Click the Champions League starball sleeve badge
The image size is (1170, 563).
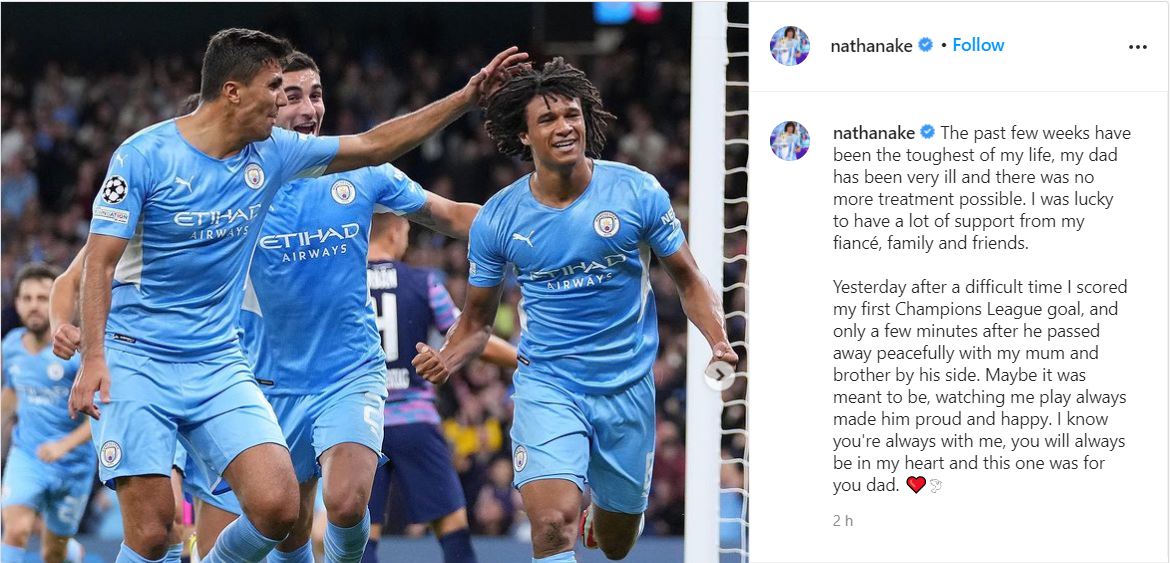[x=114, y=189]
